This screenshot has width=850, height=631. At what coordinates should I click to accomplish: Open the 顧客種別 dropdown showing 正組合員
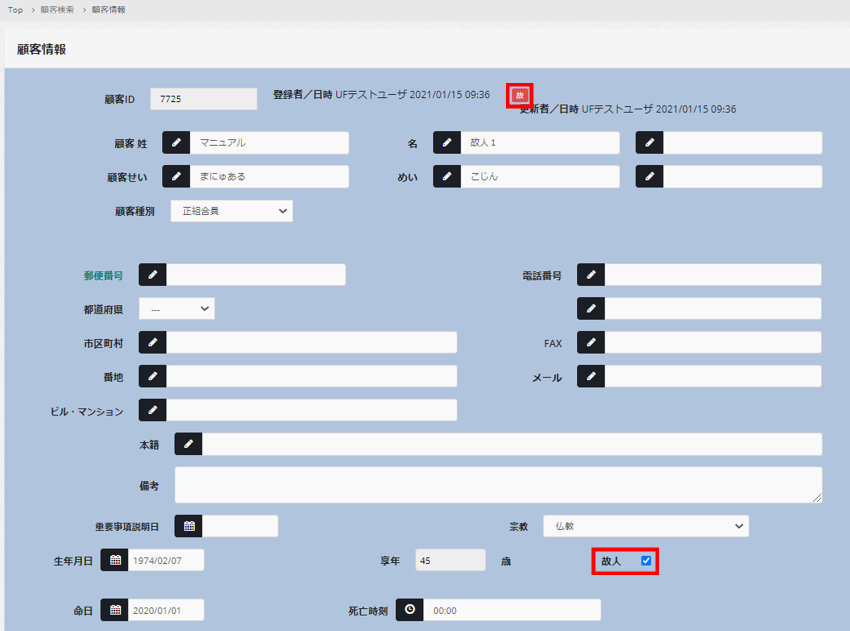click(x=231, y=211)
